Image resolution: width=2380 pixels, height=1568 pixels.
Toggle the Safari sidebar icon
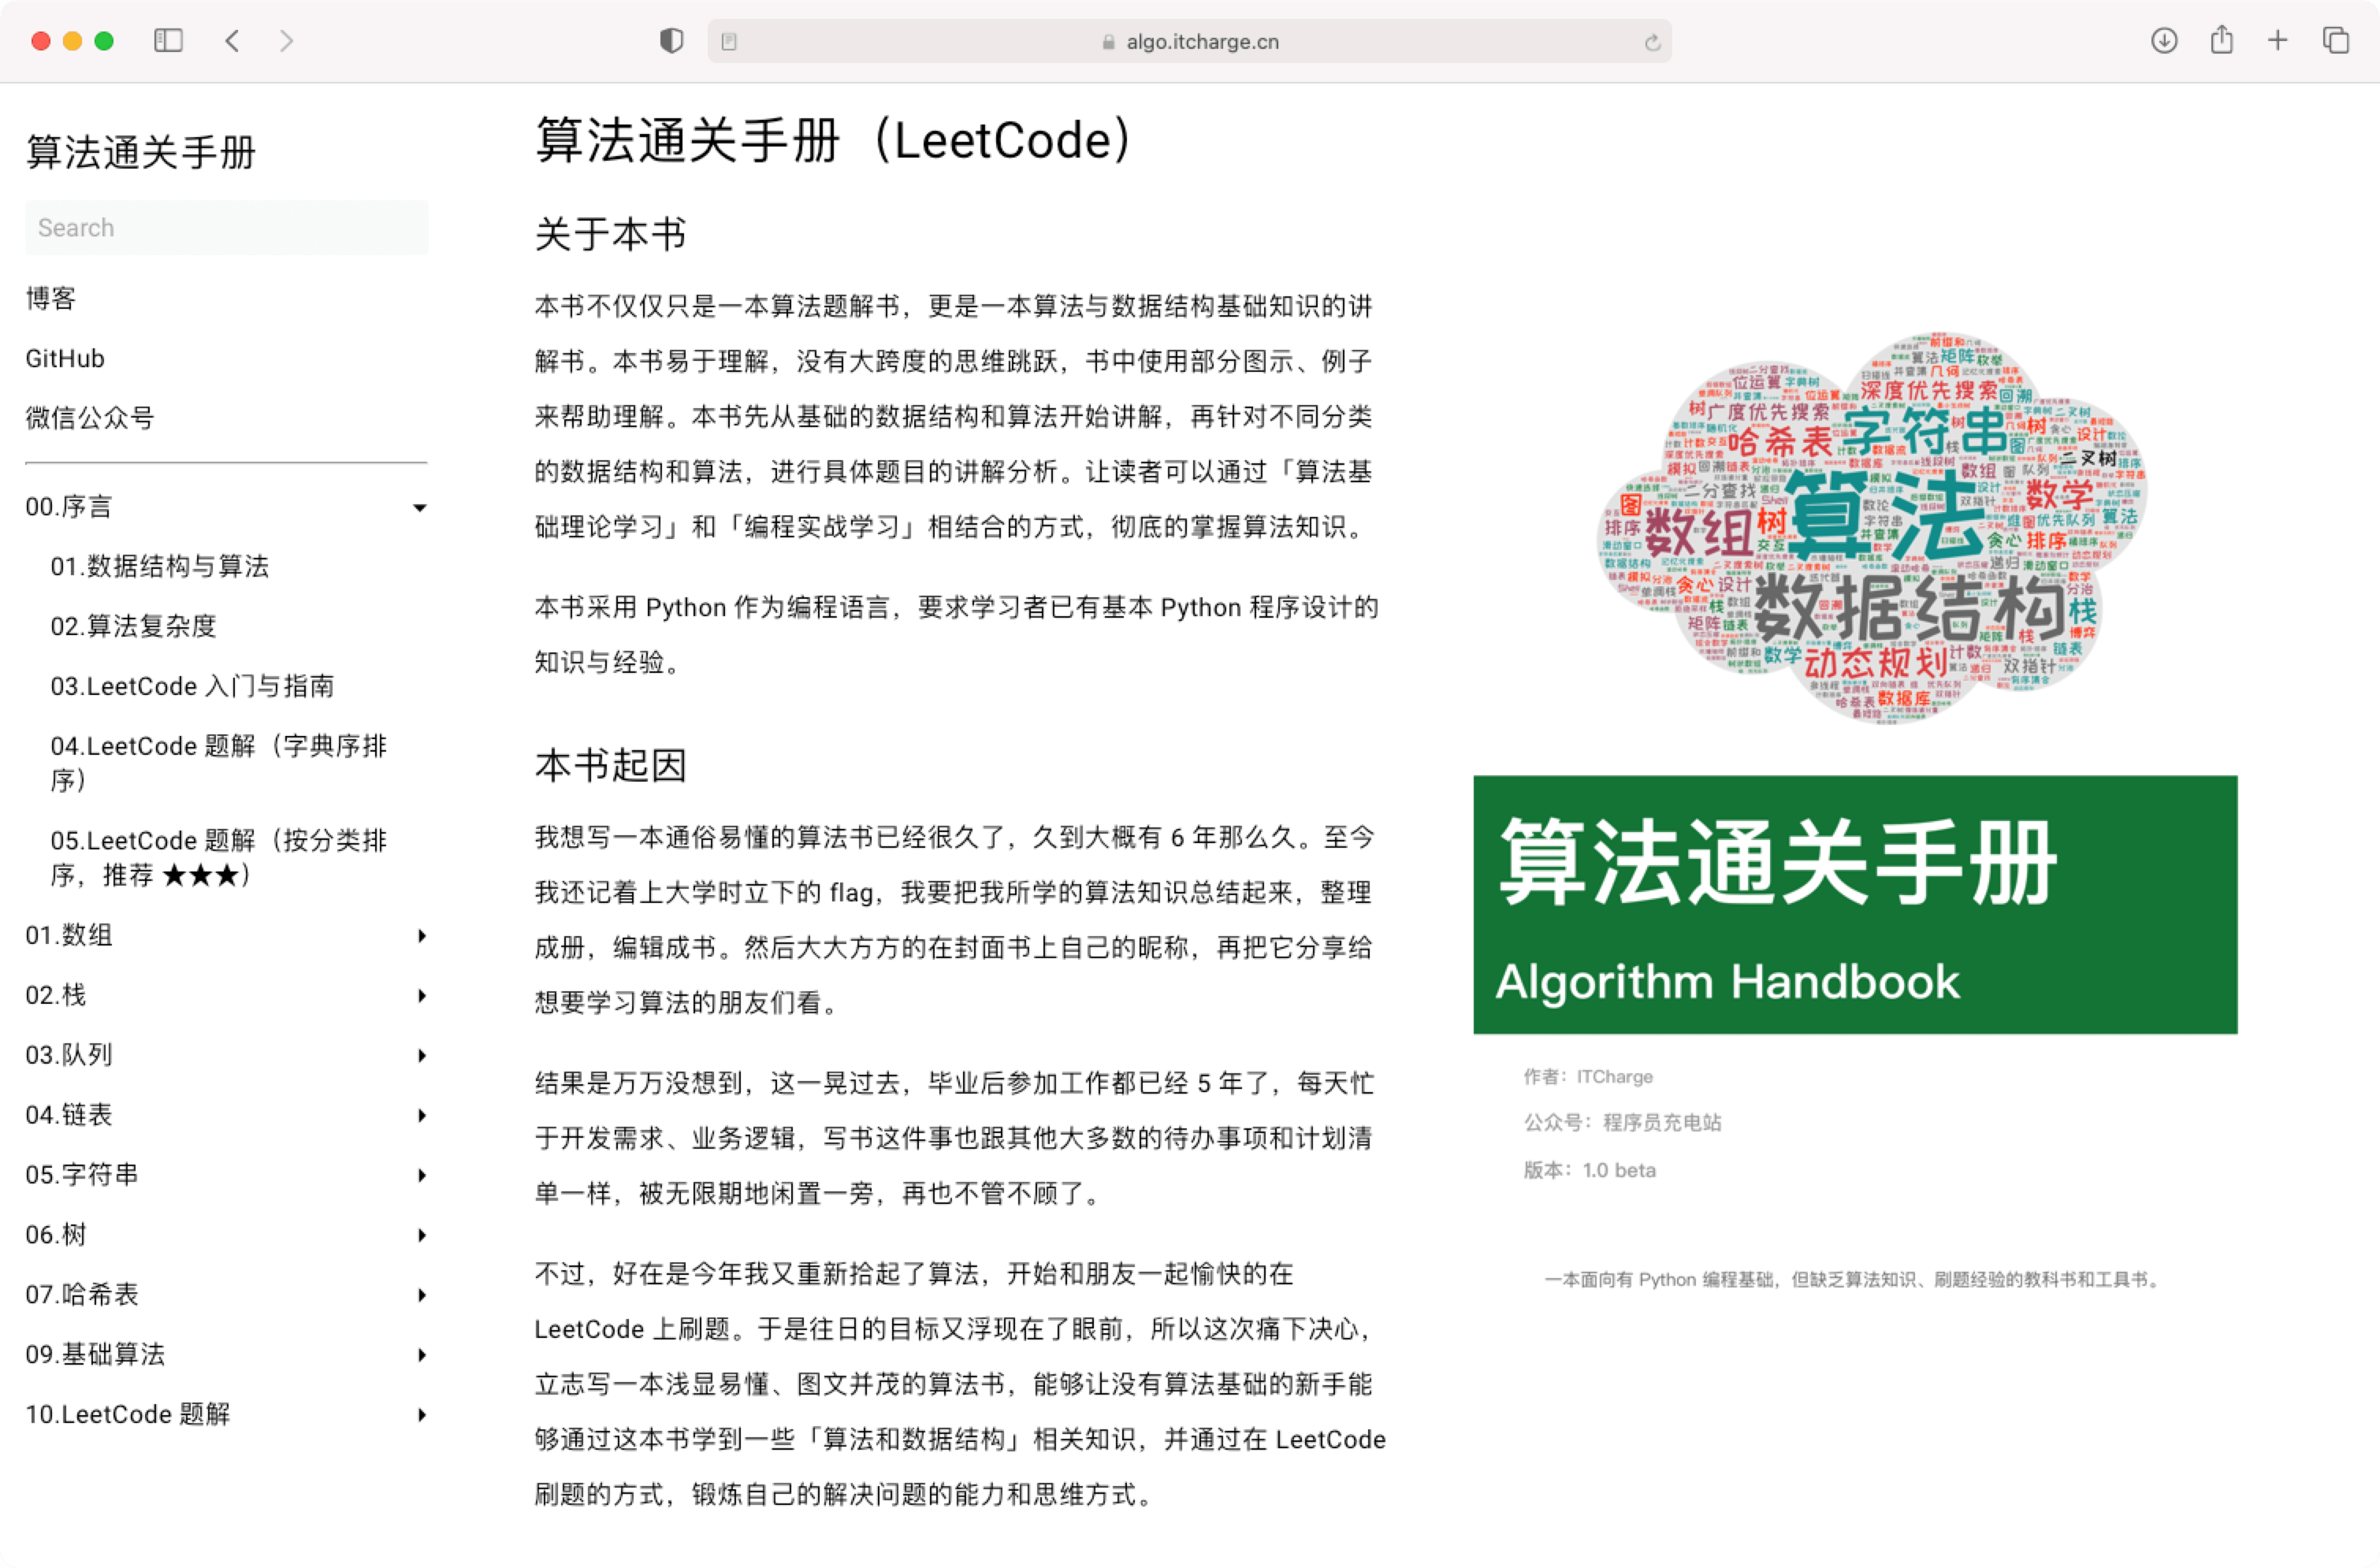(168, 41)
